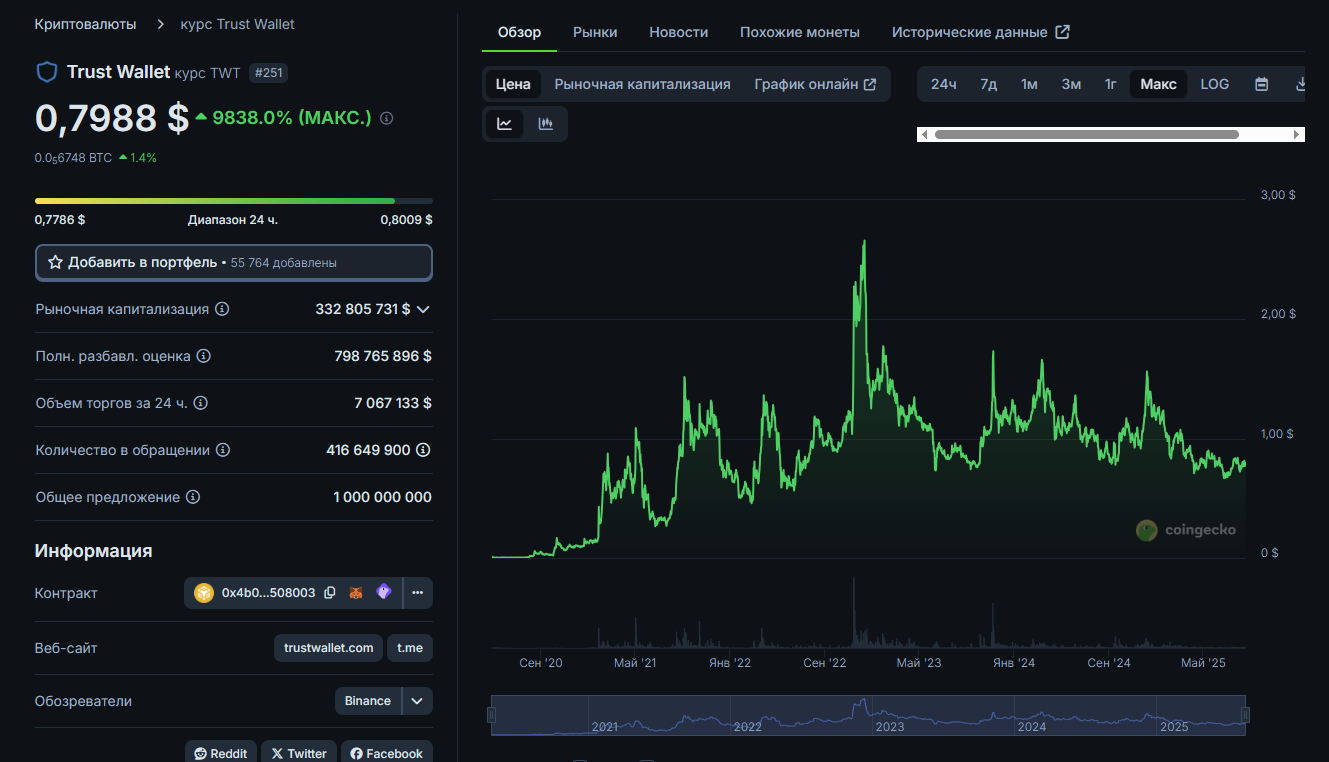The height and width of the screenshot is (762, 1329).
Task: Click the 24h range progress bar
Action: 234,201
